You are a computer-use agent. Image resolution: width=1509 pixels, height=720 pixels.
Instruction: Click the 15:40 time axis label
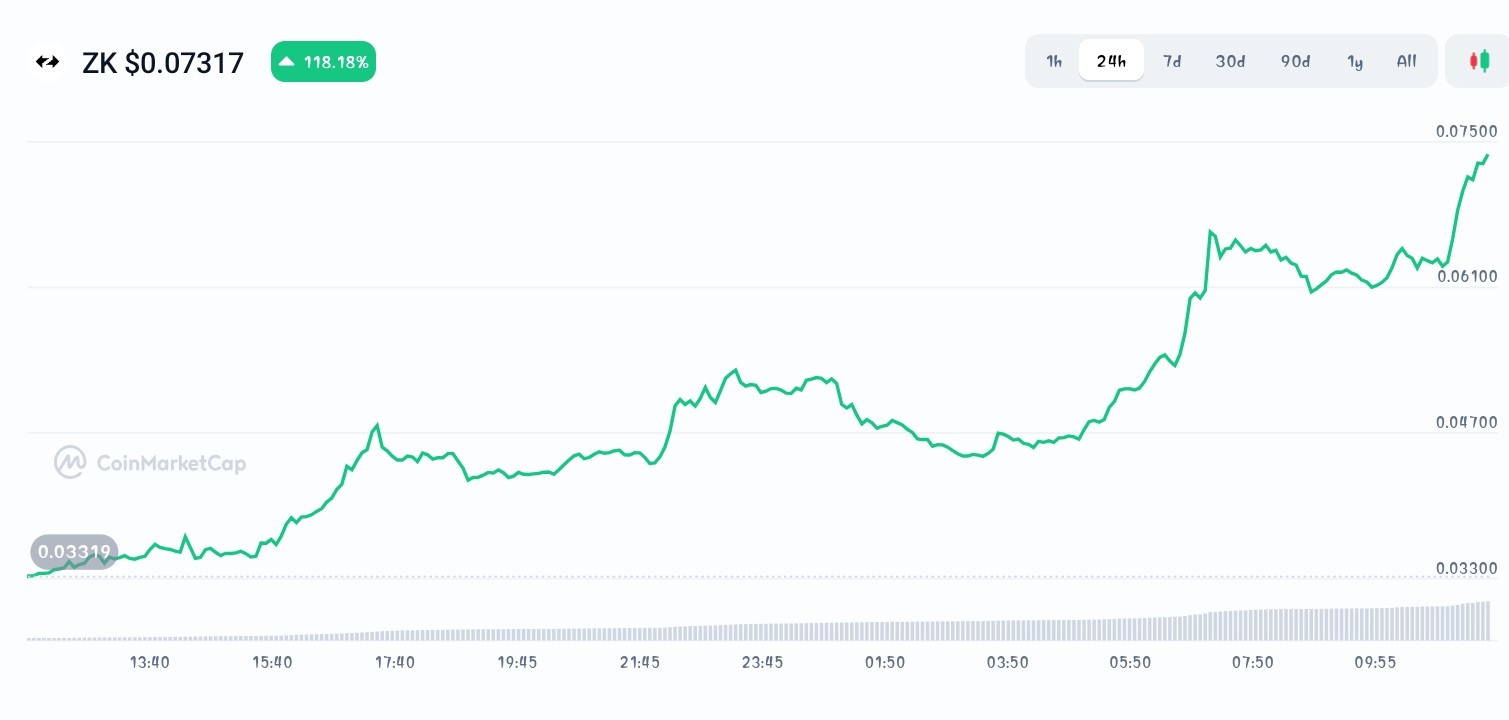pyautogui.click(x=272, y=662)
